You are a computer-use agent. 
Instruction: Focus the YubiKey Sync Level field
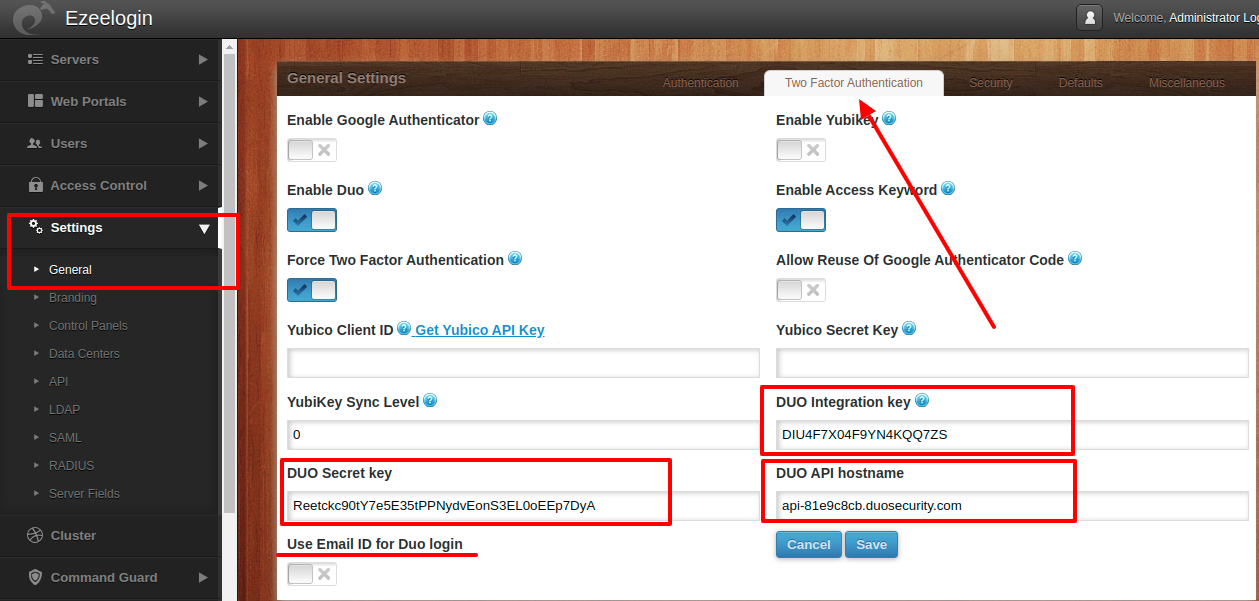click(523, 435)
